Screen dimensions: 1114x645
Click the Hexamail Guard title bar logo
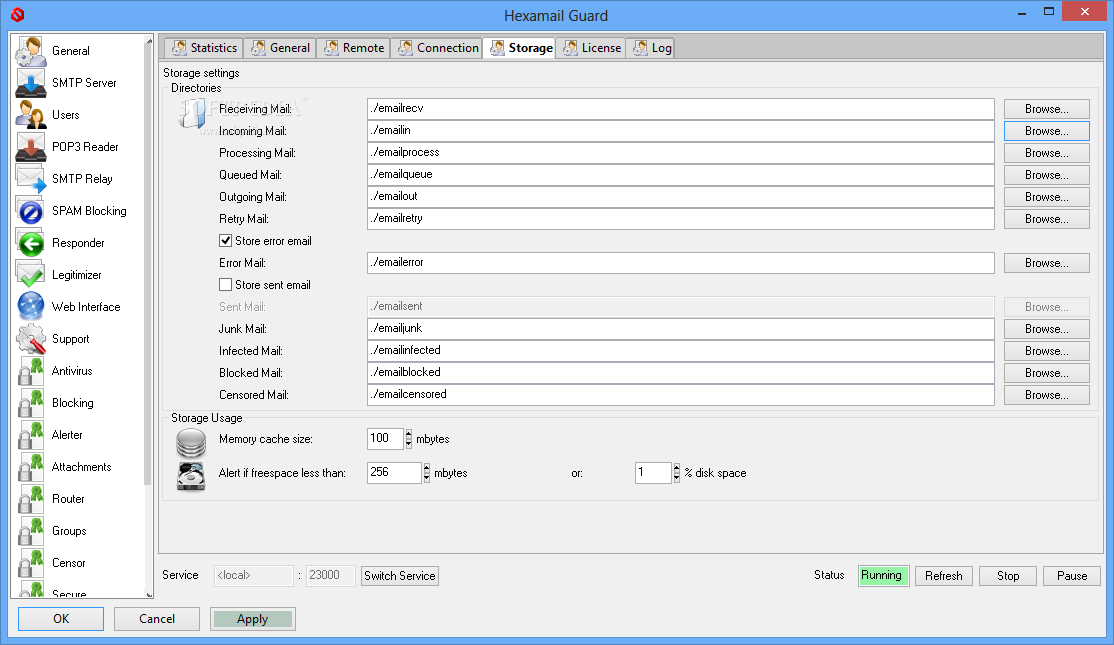18,14
